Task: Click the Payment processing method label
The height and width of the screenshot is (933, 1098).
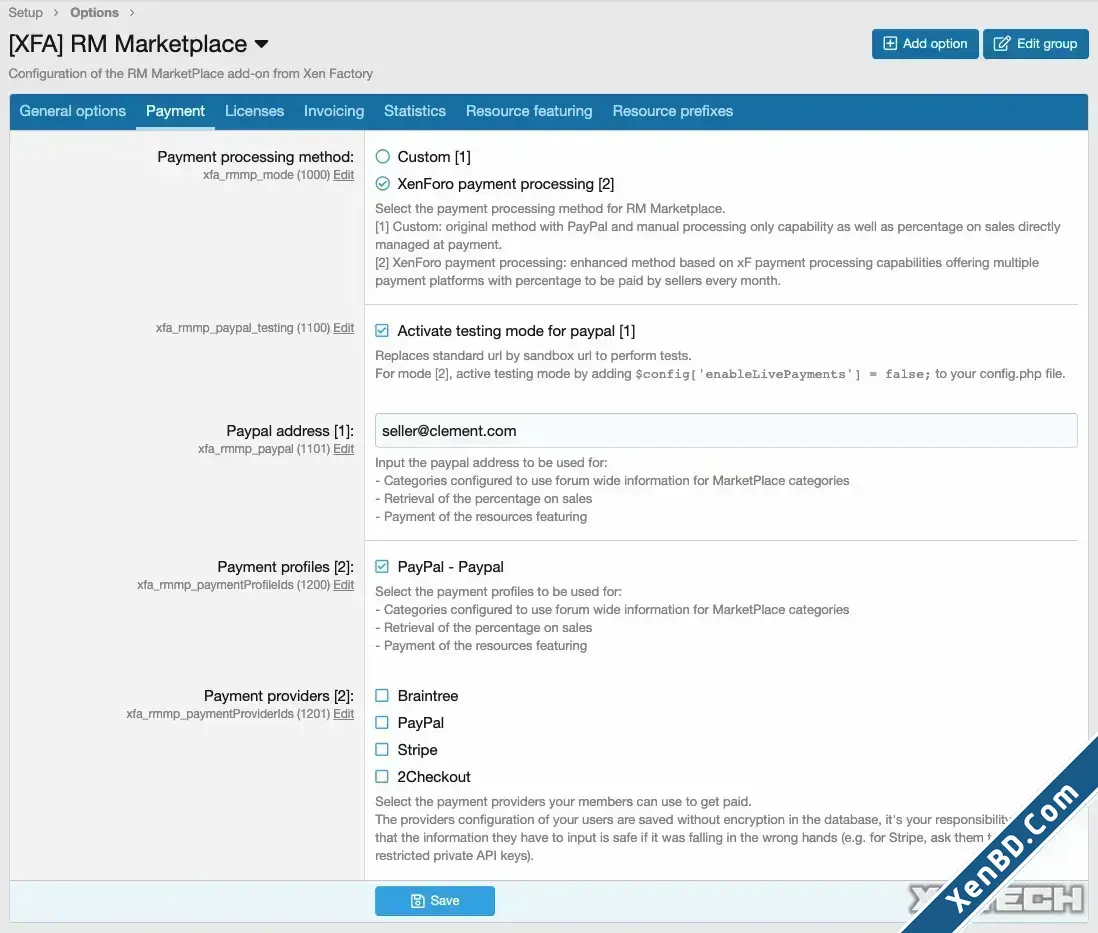Action: (x=256, y=157)
